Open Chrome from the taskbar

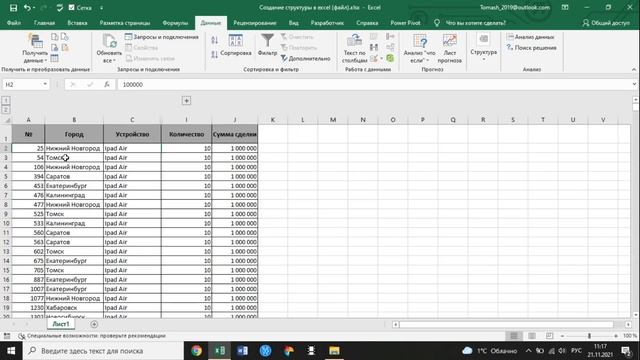(x=196, y=351)
